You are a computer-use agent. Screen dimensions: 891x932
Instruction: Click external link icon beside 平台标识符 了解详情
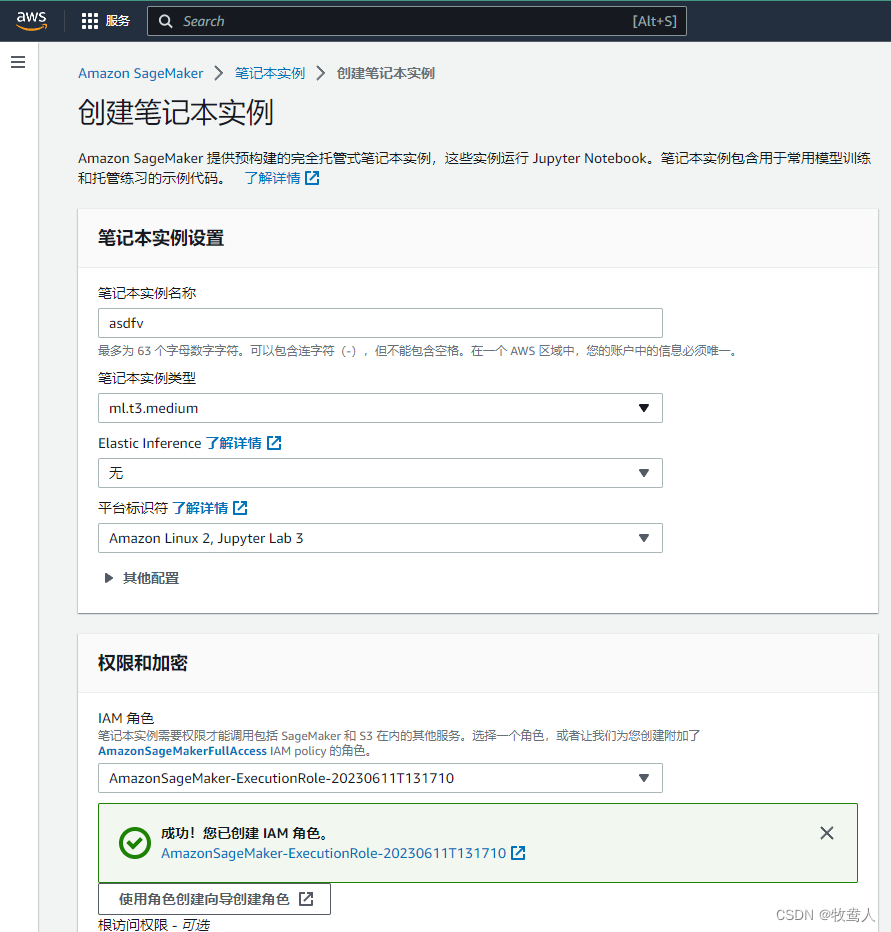240,508
